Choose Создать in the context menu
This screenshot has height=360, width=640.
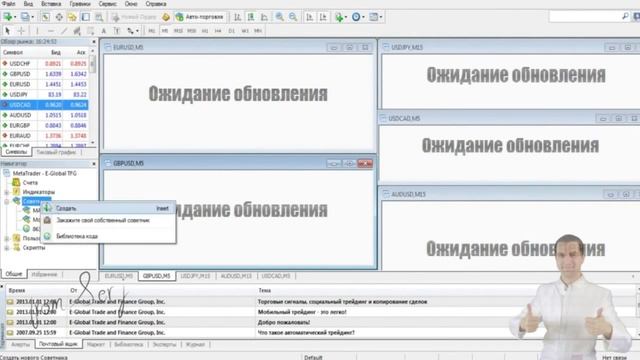pos(109,208)
